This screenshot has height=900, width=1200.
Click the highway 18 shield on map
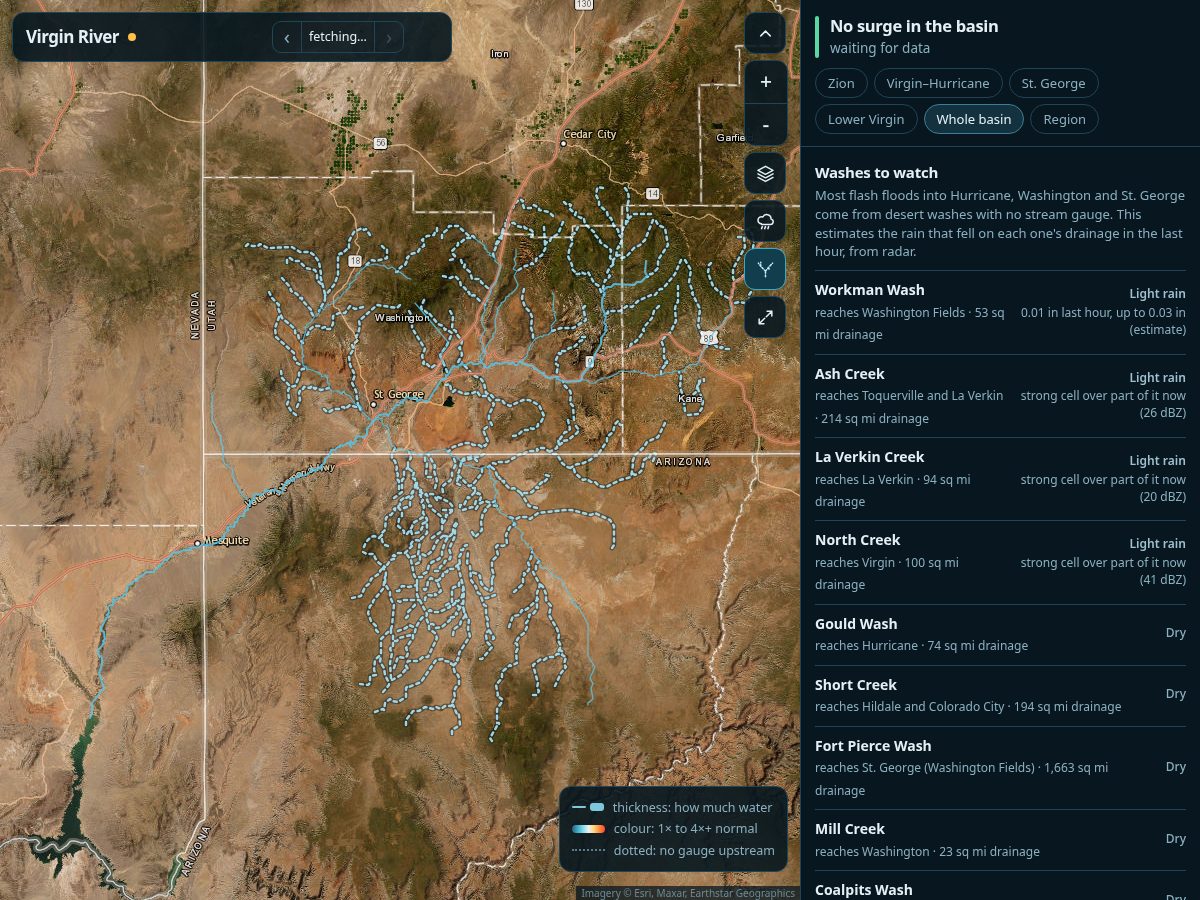tap(355, 261)
